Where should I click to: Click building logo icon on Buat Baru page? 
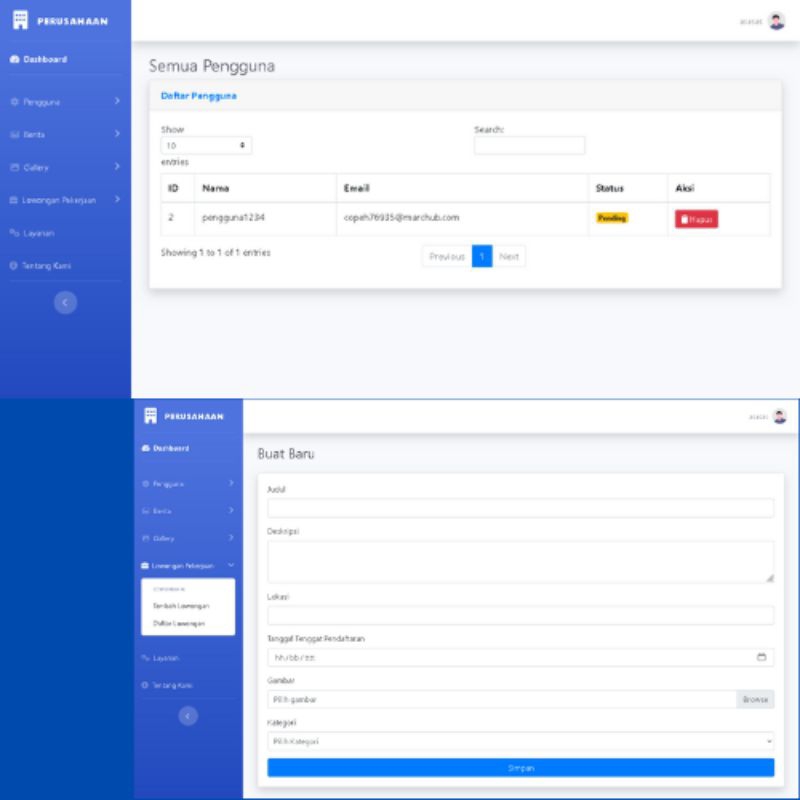pyautogui.click(x=151, y=416)
